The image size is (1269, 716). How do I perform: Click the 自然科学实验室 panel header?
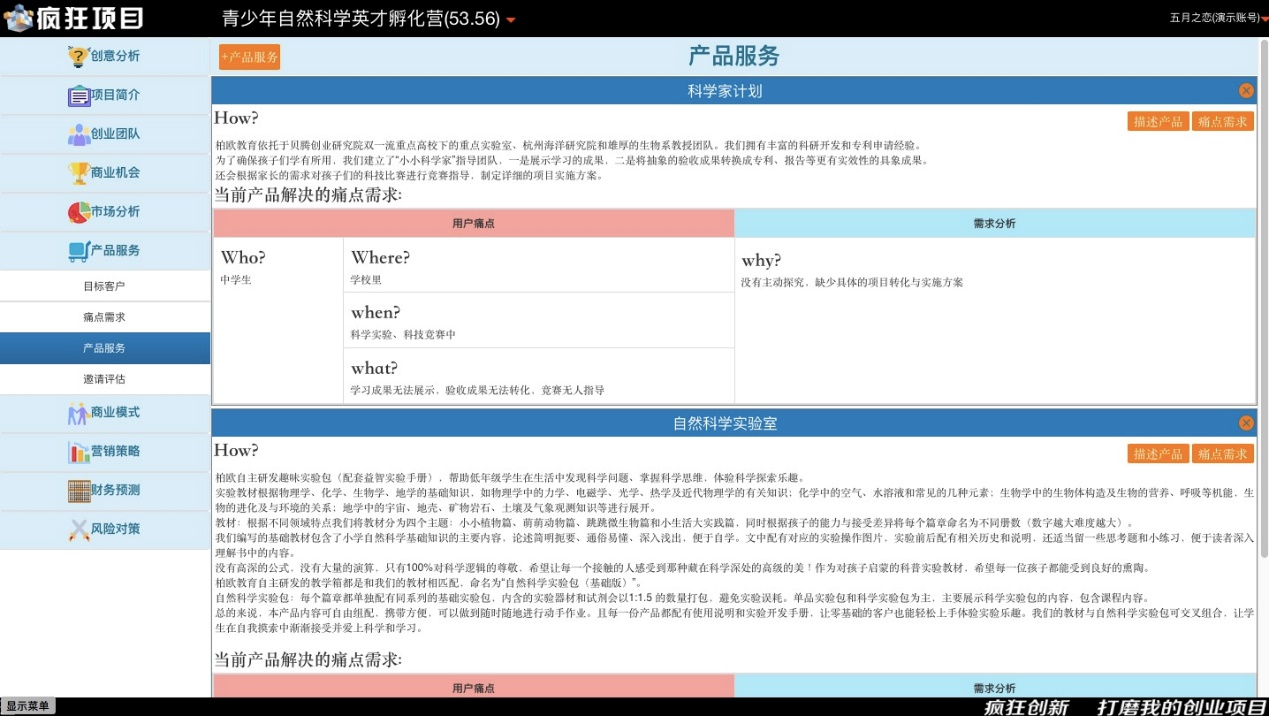pyautogui.click(x=734, y=423)
